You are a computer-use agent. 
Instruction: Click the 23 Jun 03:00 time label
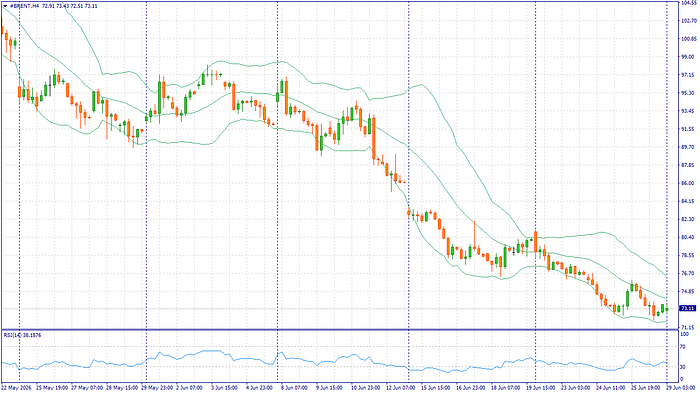[x=576, y=388]
